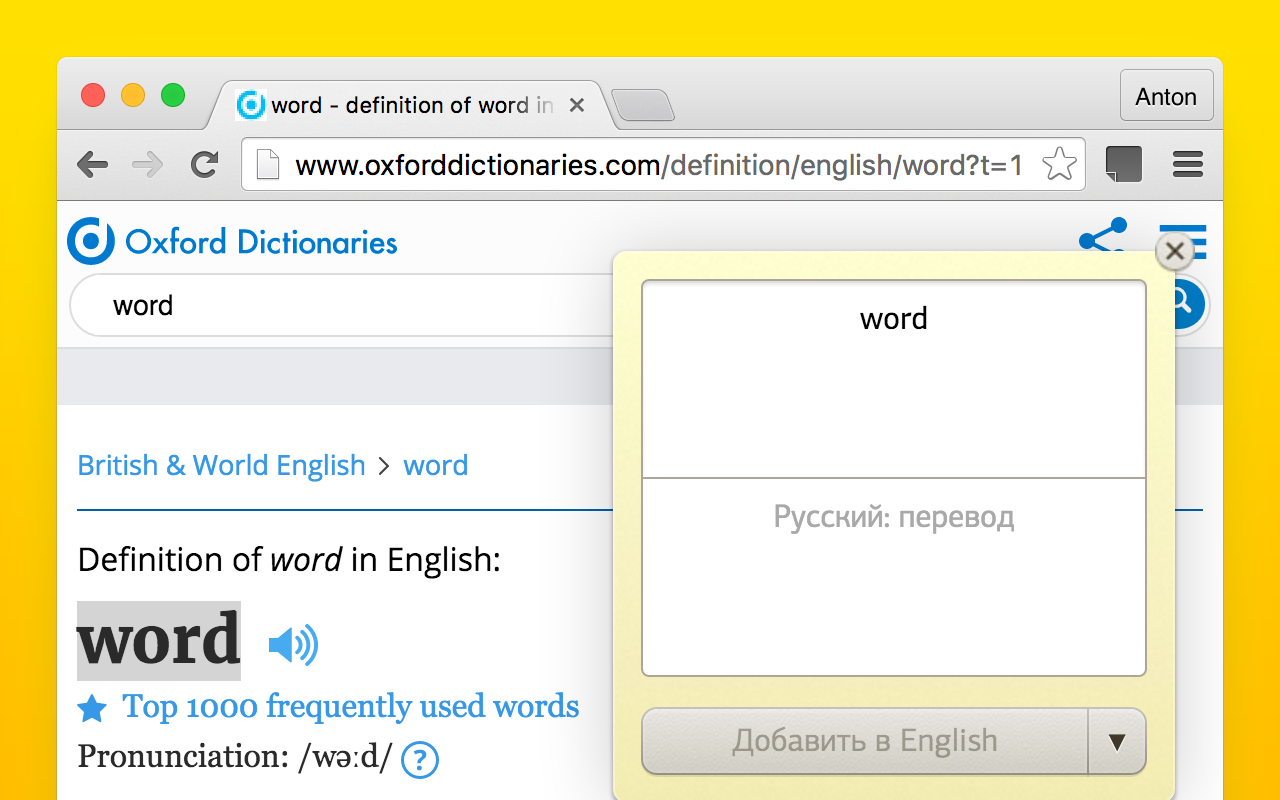Open the pronunciation help question mark icon
1280x800 pixels.
tap(420, 759)
